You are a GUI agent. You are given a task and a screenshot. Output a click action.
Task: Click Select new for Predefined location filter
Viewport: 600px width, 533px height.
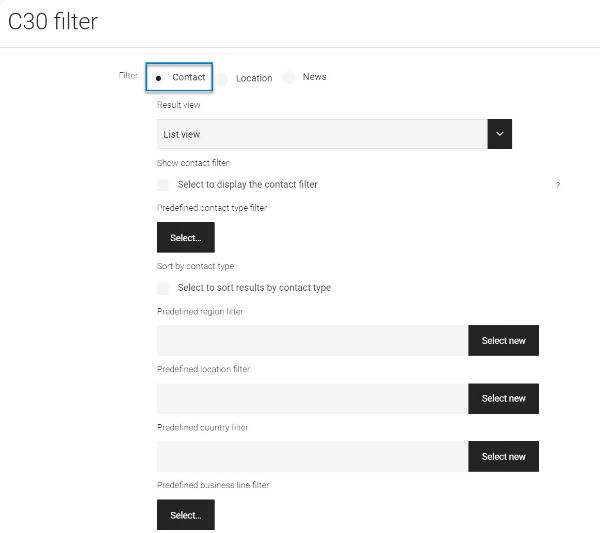coord(503,398)
